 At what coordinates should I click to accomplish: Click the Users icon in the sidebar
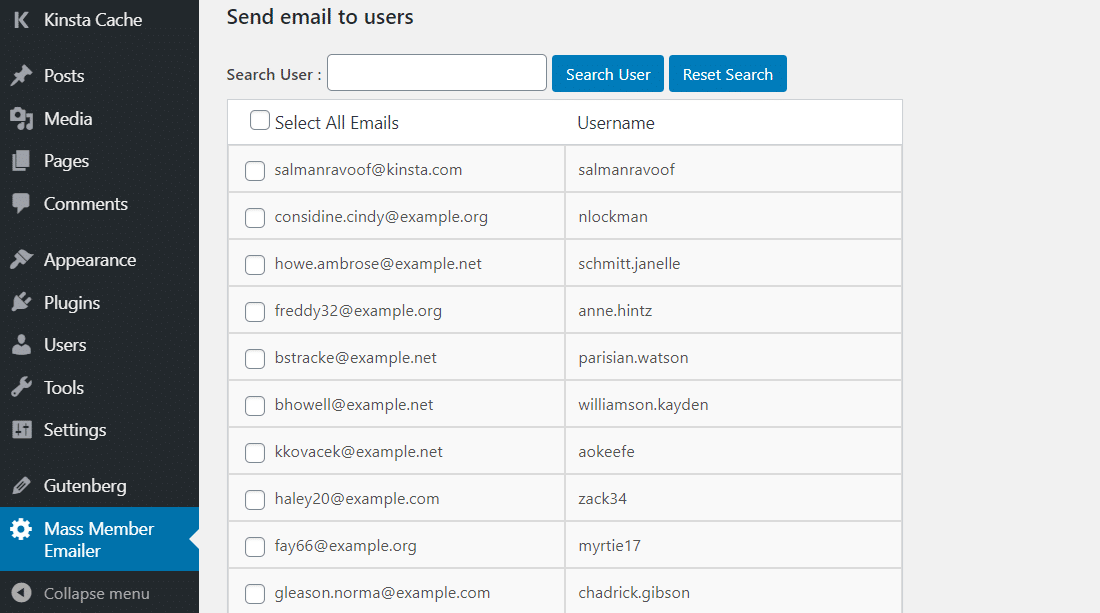[23, 344]
